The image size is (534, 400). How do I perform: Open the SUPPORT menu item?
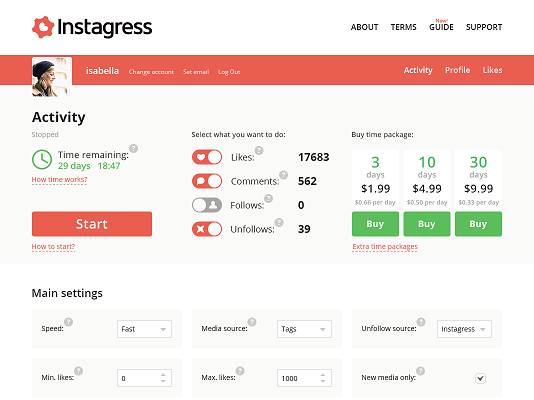pos(484,27)
